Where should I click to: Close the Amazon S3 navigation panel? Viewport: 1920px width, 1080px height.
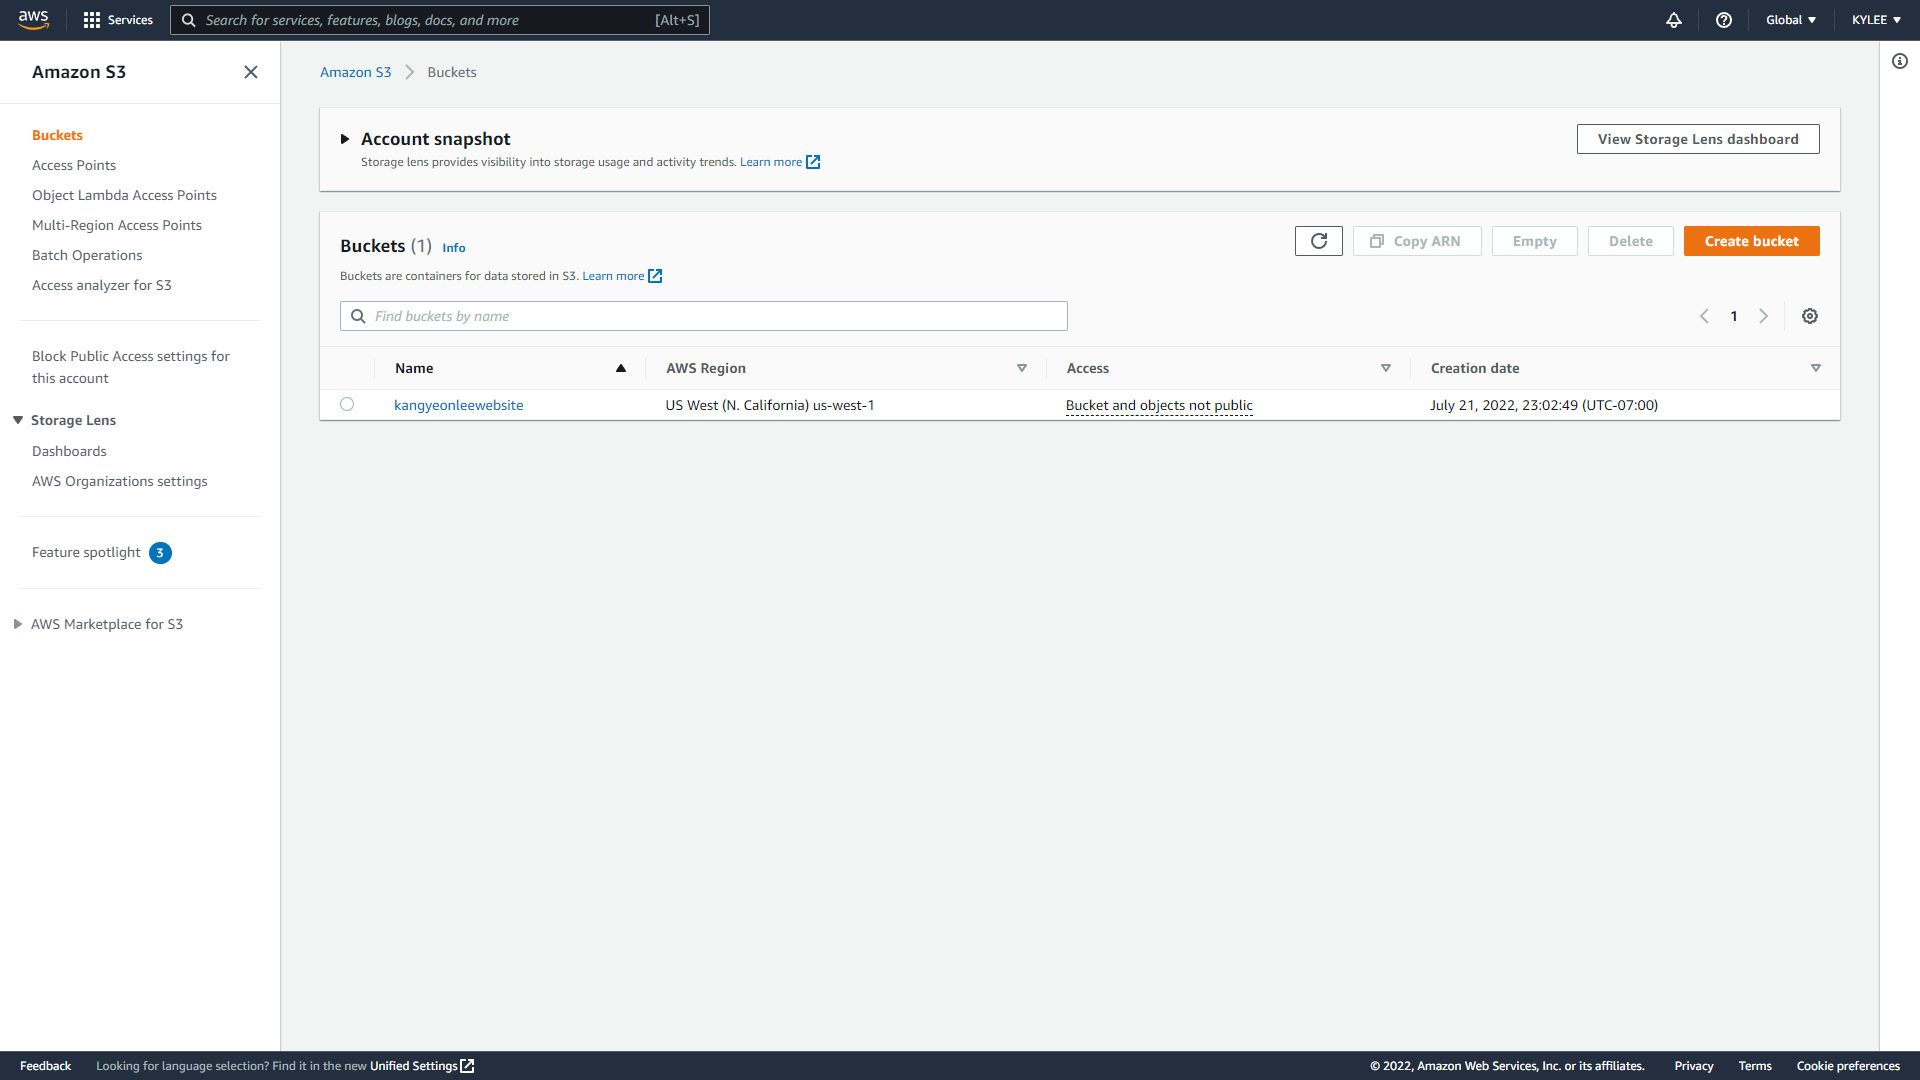click(251, 72)
